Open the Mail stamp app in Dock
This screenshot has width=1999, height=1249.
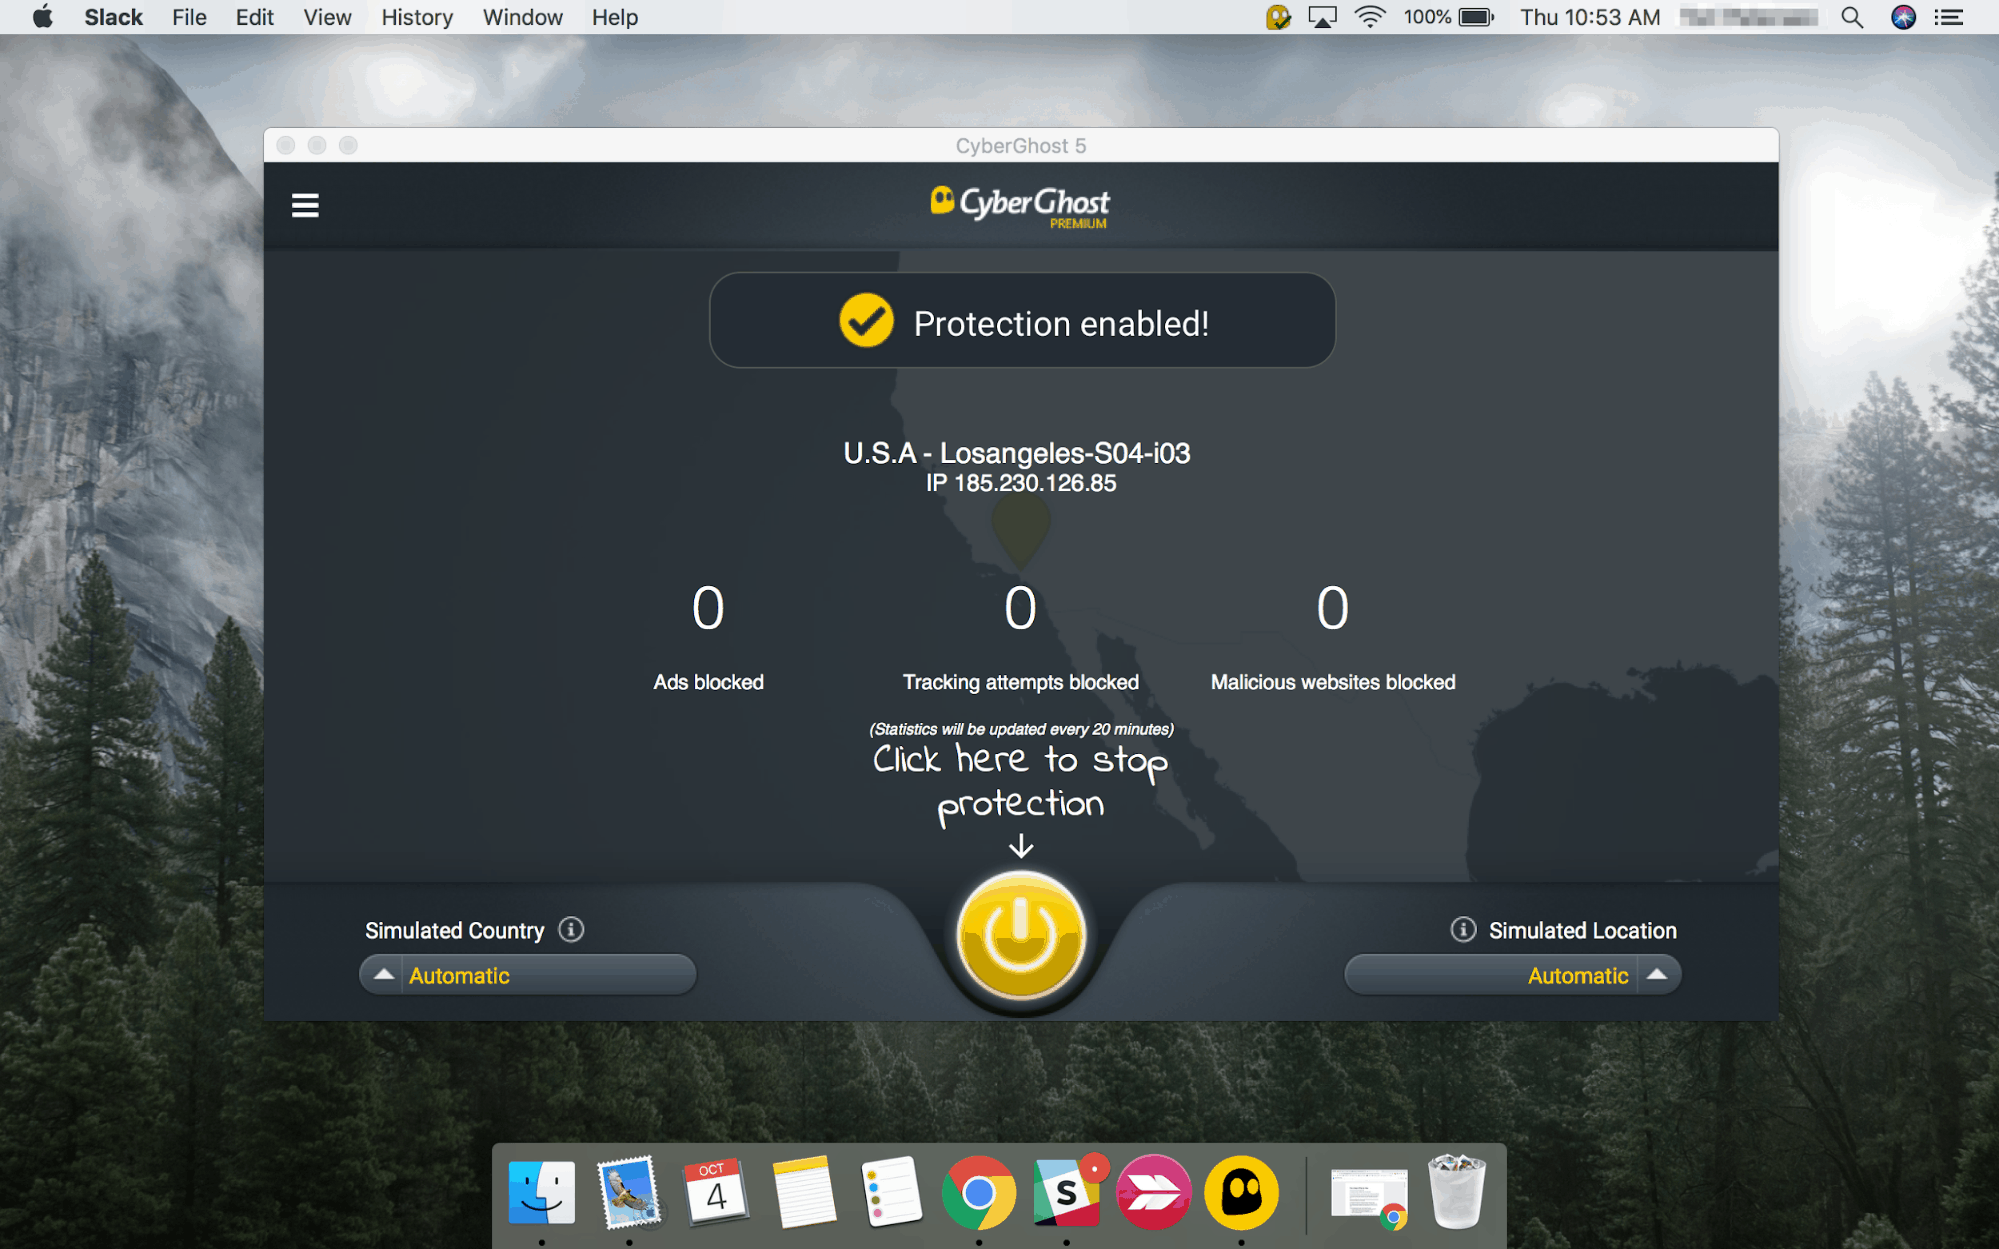pos(629,1192)
